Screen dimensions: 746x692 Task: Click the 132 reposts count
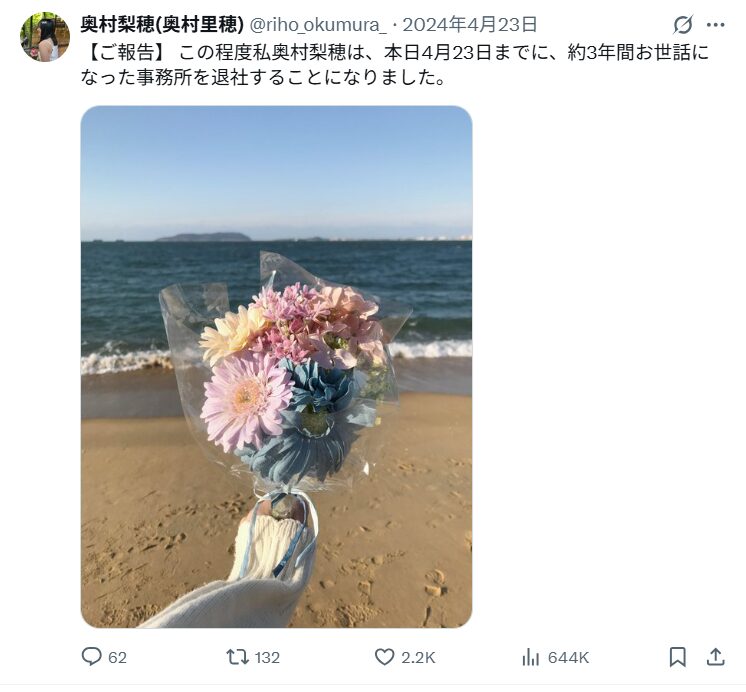(267, 658)
